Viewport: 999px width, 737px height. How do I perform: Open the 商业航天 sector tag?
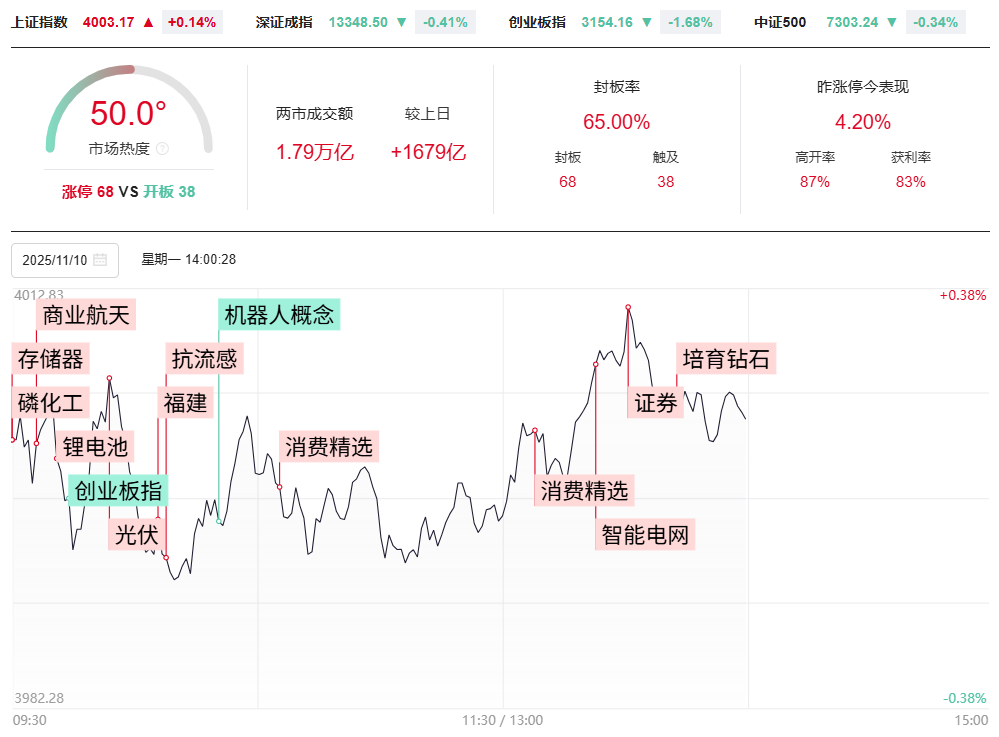tap(86, 316)
